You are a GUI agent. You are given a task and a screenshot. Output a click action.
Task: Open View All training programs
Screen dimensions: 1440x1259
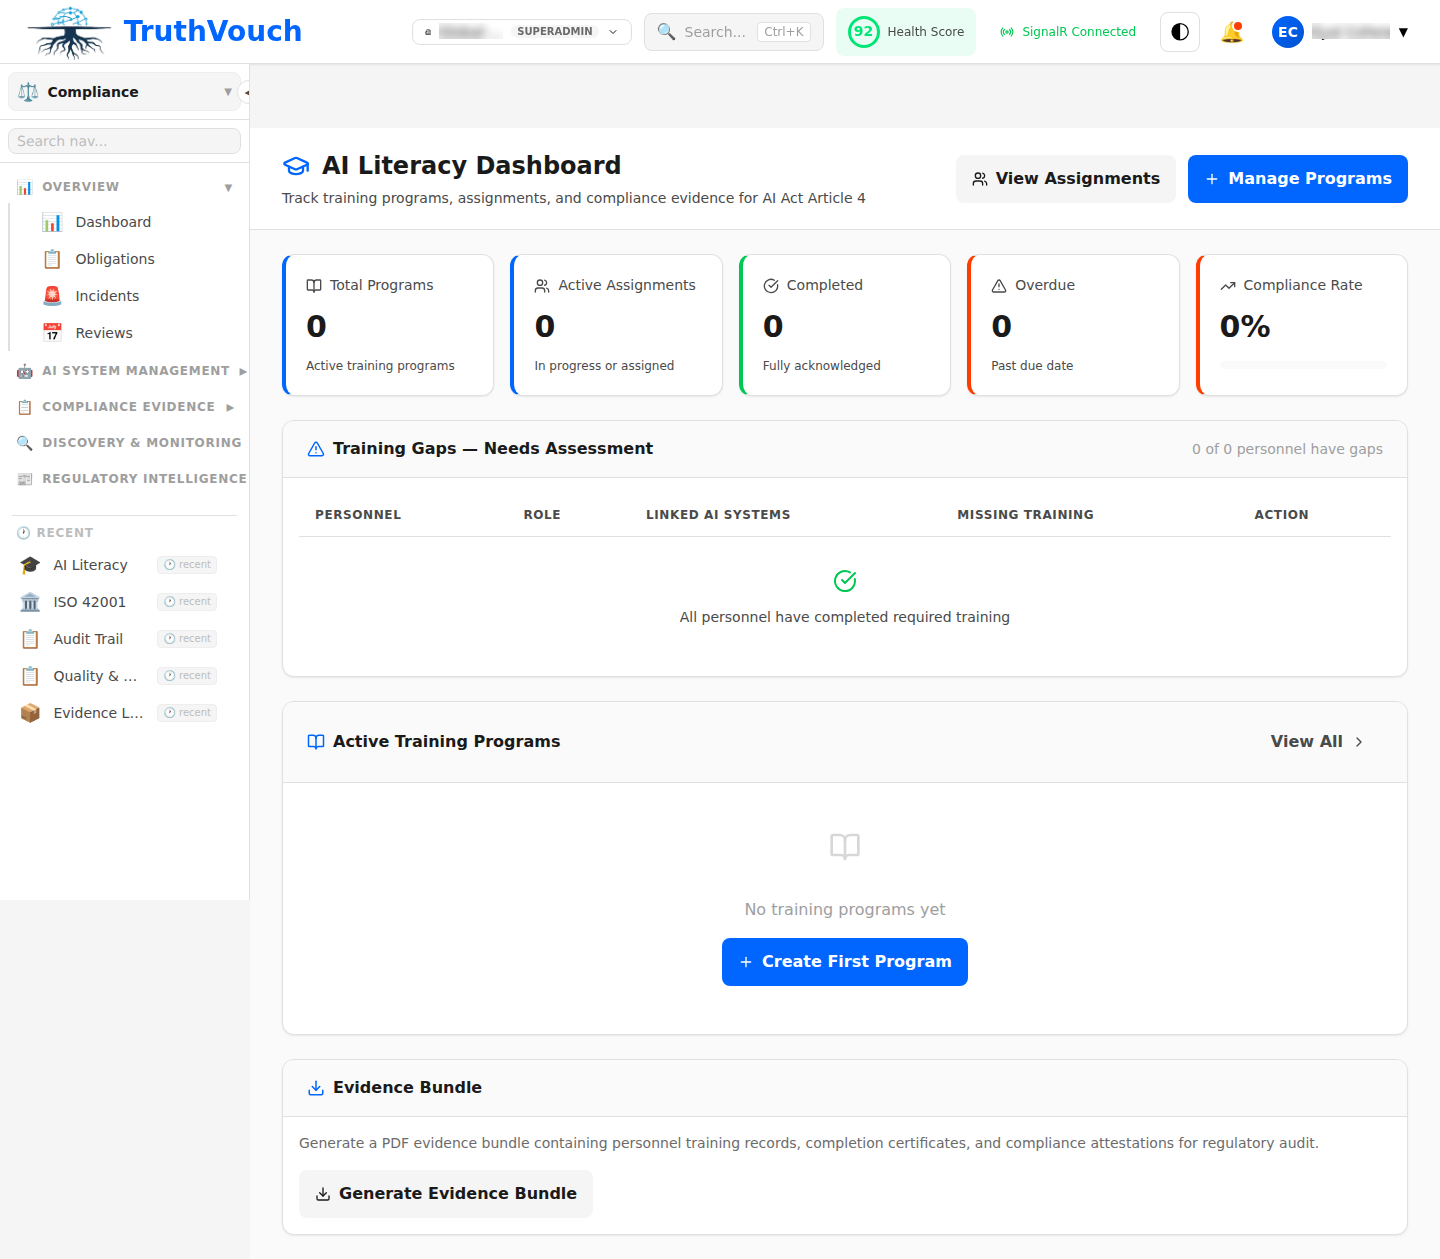tap(1316, 741)
